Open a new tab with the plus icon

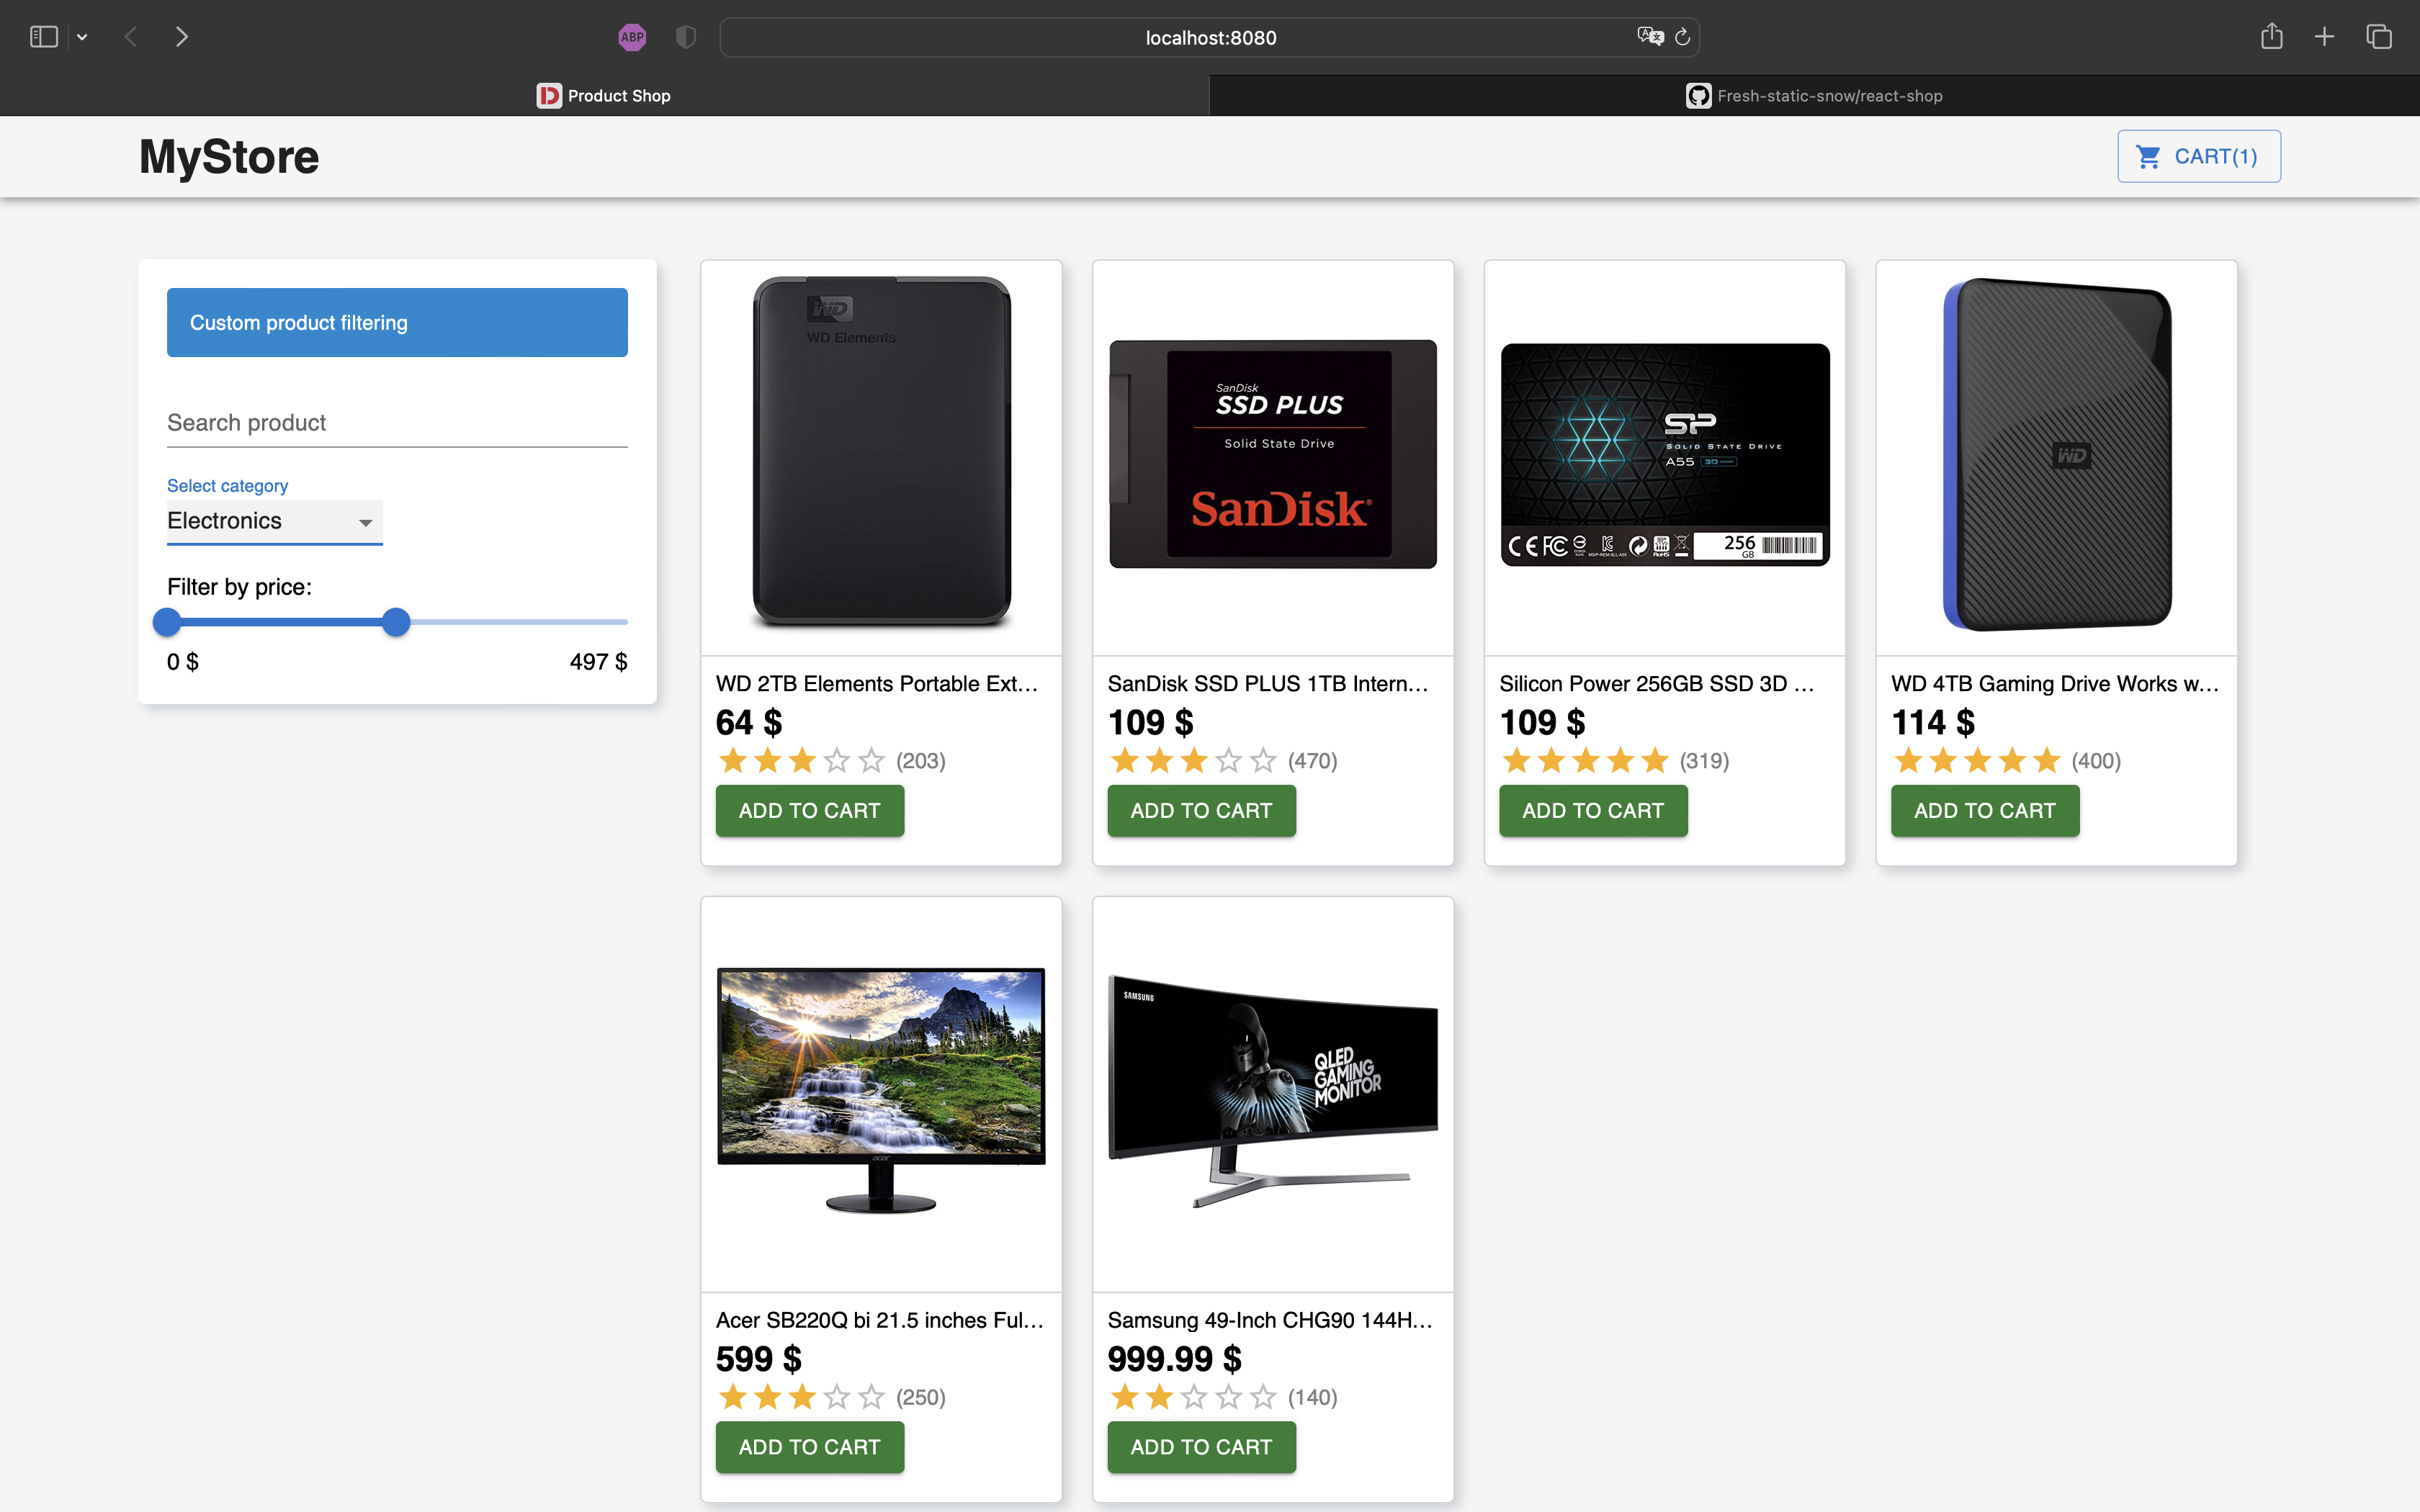pyautogui.click(x=2324, y=37)
